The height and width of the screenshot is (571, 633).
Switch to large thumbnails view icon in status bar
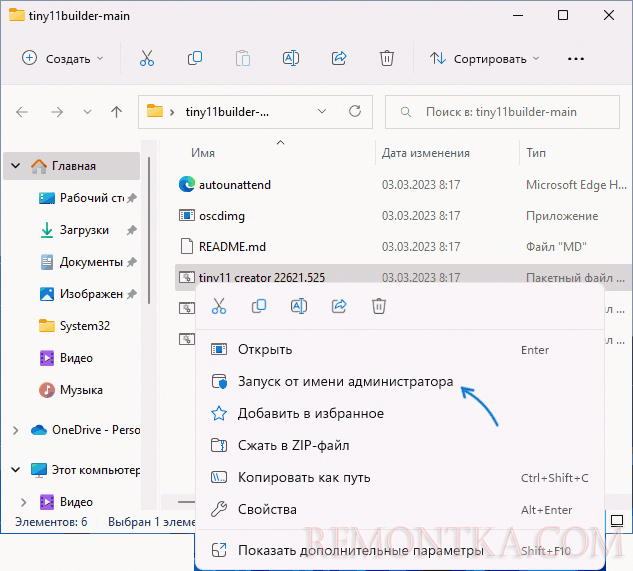(x=617, y=521)
